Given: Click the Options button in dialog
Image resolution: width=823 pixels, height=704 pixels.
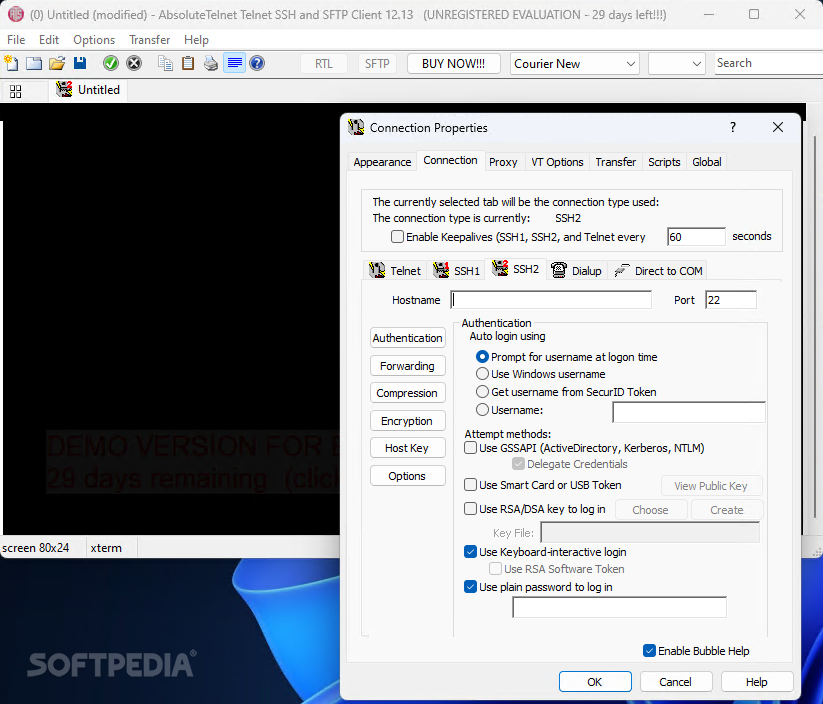Looking at the screenshot, I should [407, 476].
